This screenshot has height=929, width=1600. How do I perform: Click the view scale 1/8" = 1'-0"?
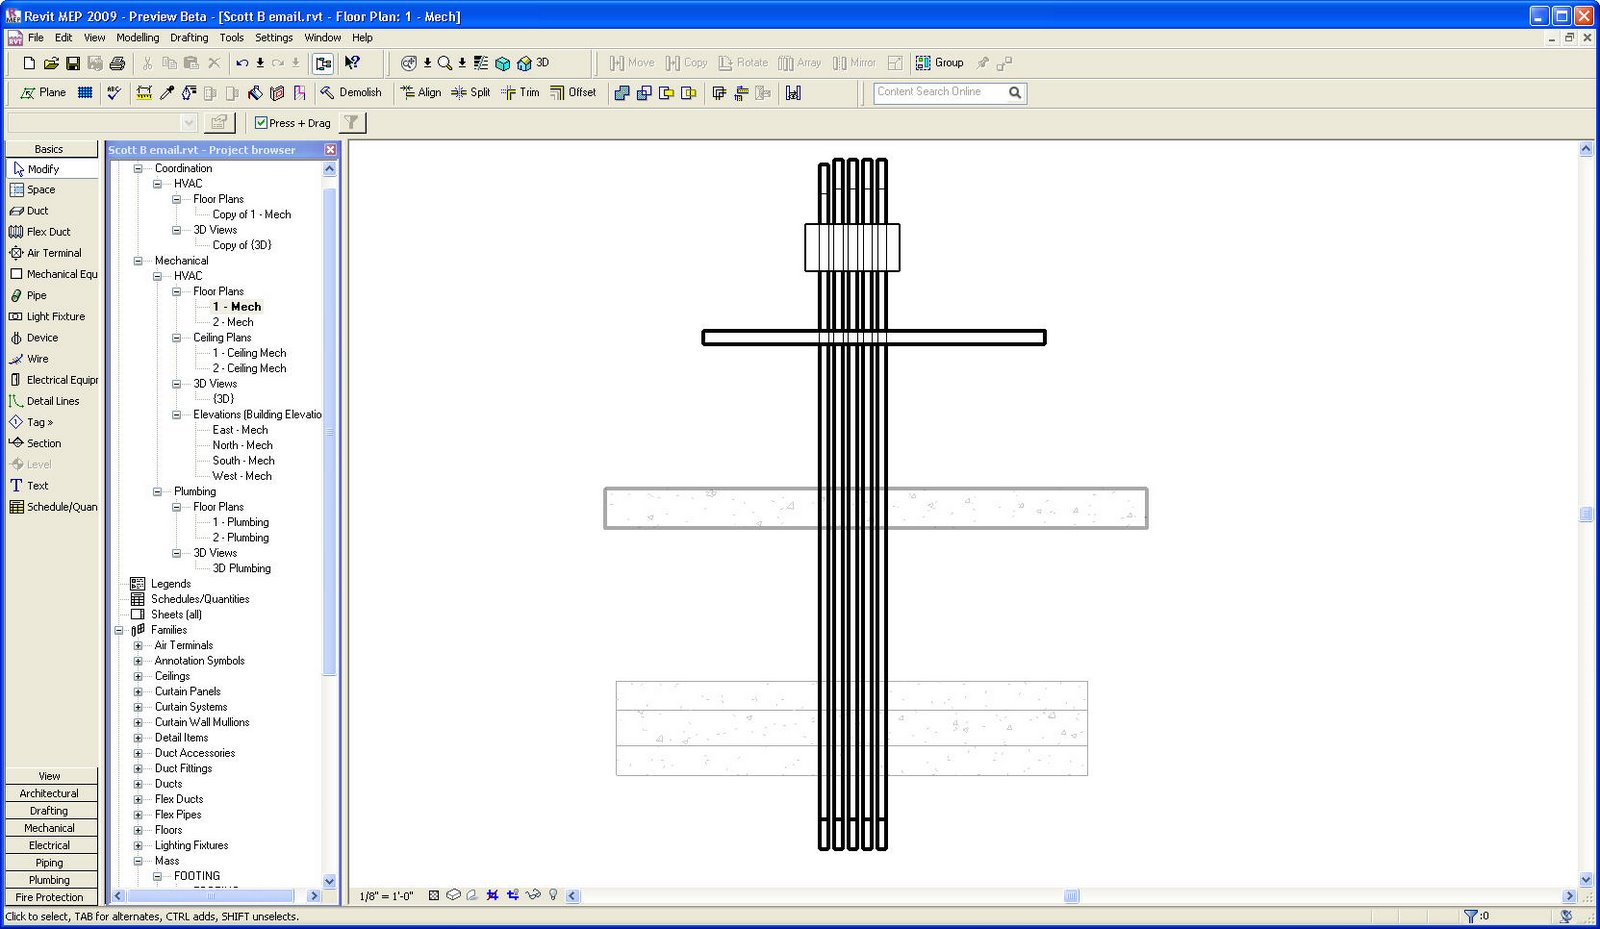tap(386, 896)
